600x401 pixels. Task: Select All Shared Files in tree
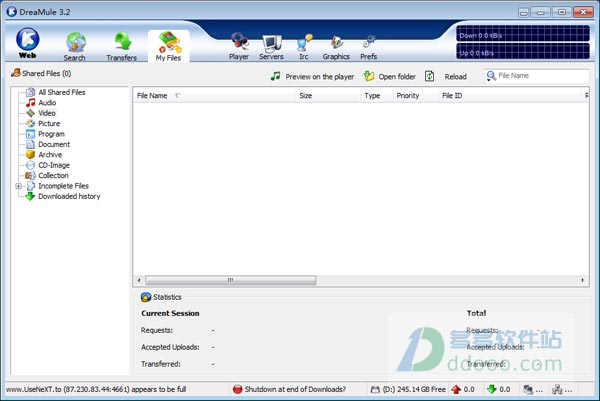62,92
